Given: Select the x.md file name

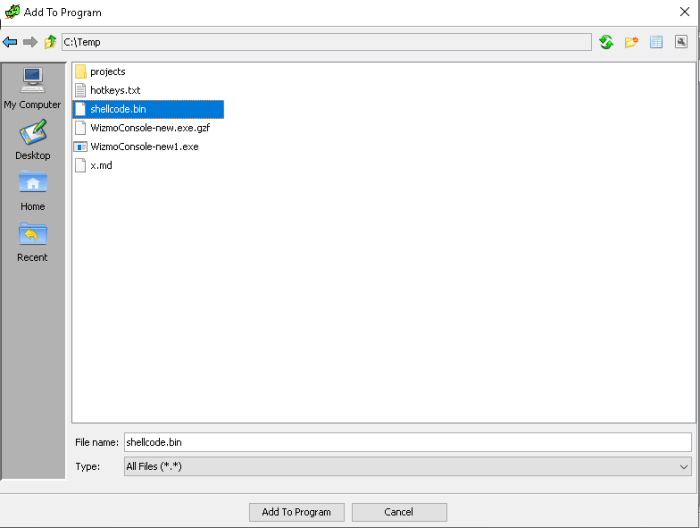Looking at the screenshot, I should (x=101, y=166).
